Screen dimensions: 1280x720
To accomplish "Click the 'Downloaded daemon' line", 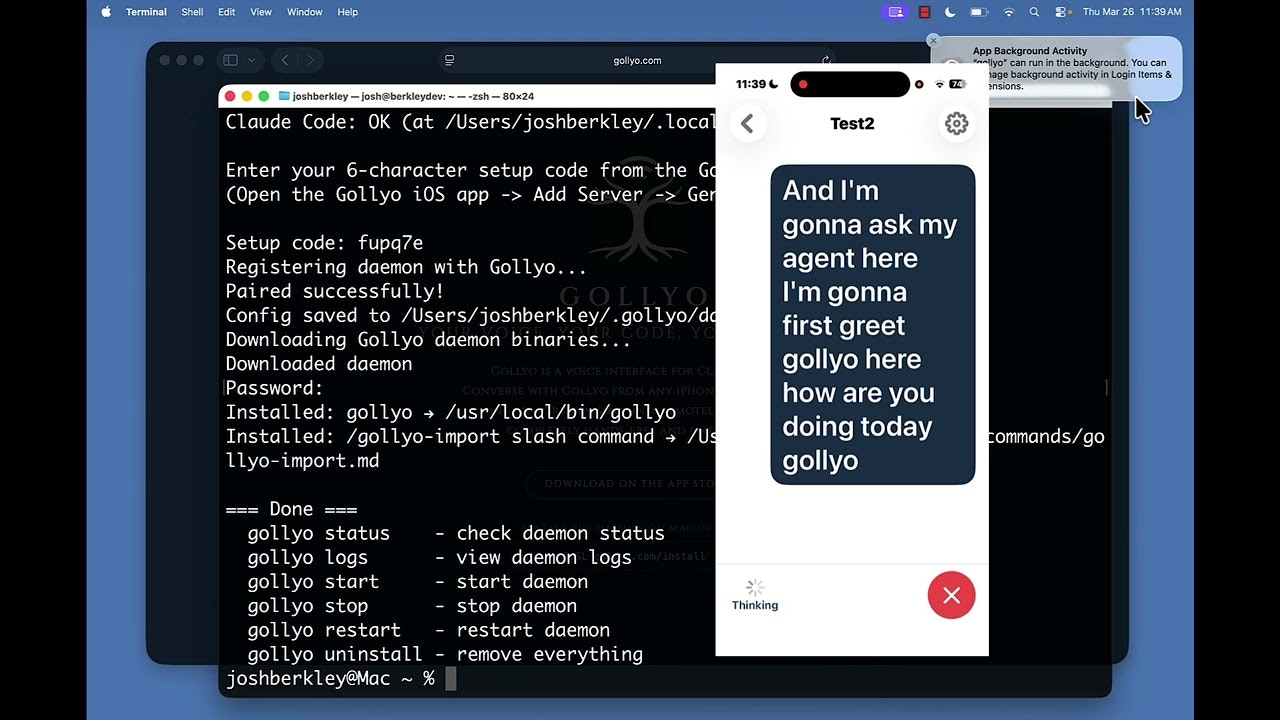I will 319,364.
